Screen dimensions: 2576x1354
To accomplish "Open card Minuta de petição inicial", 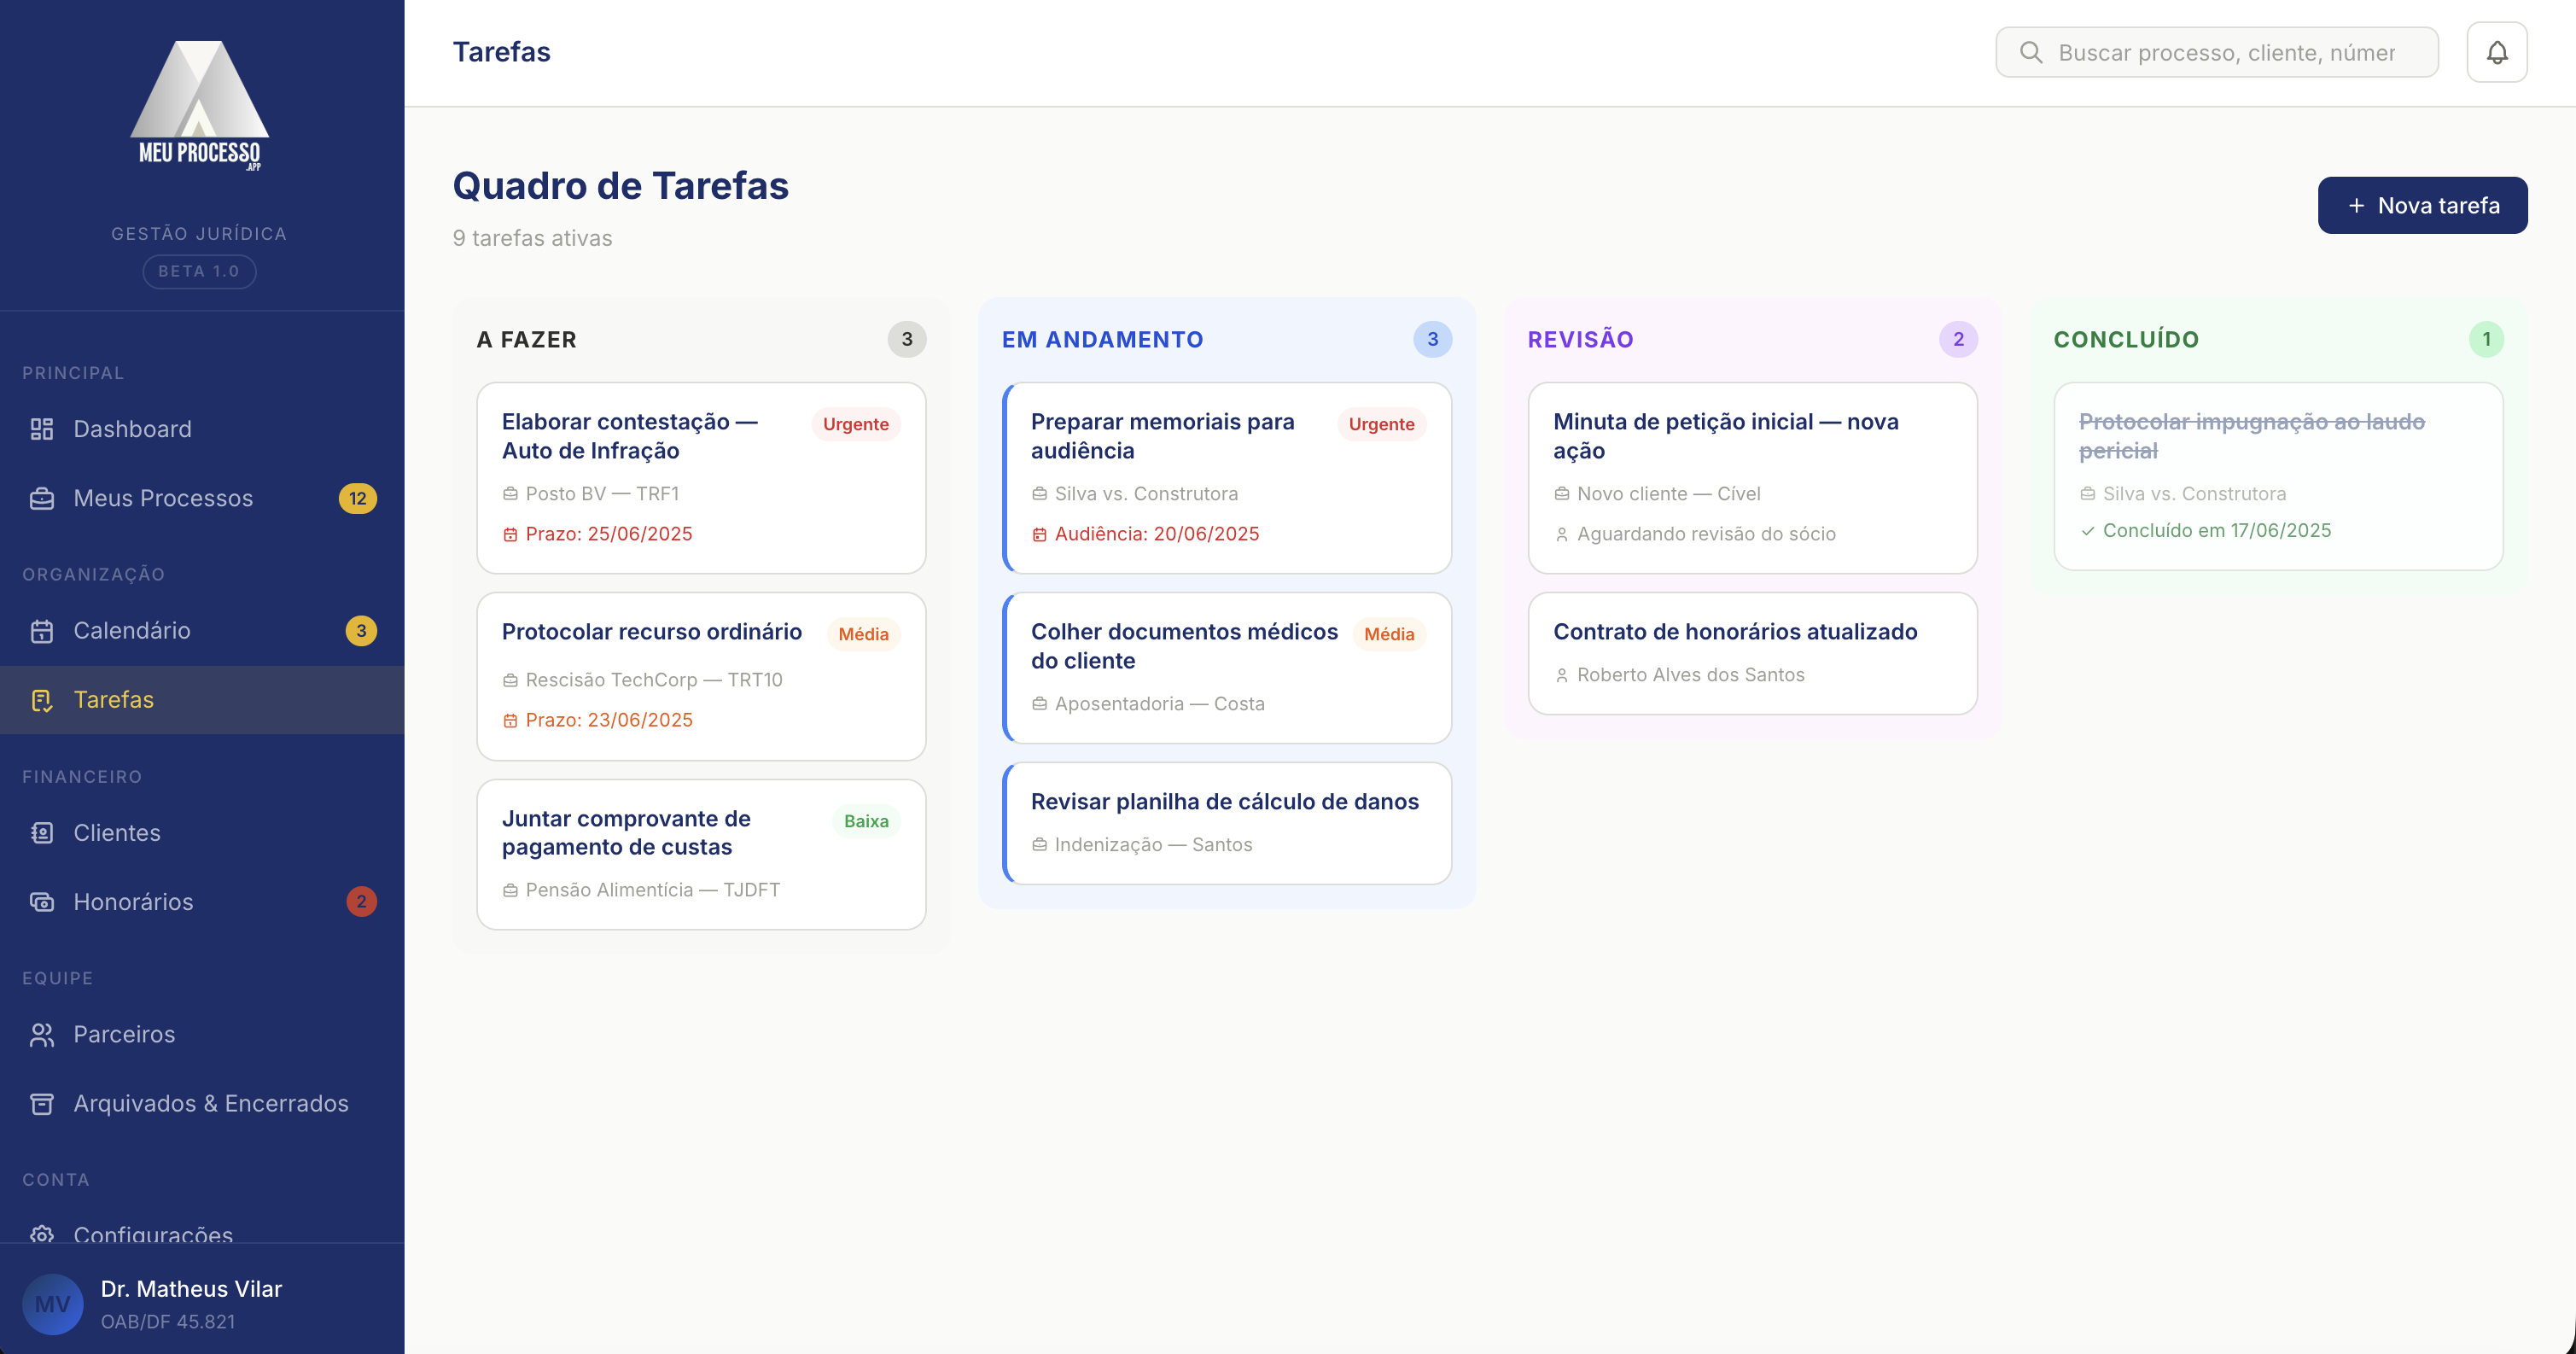I will click(x=1752, y=478).
